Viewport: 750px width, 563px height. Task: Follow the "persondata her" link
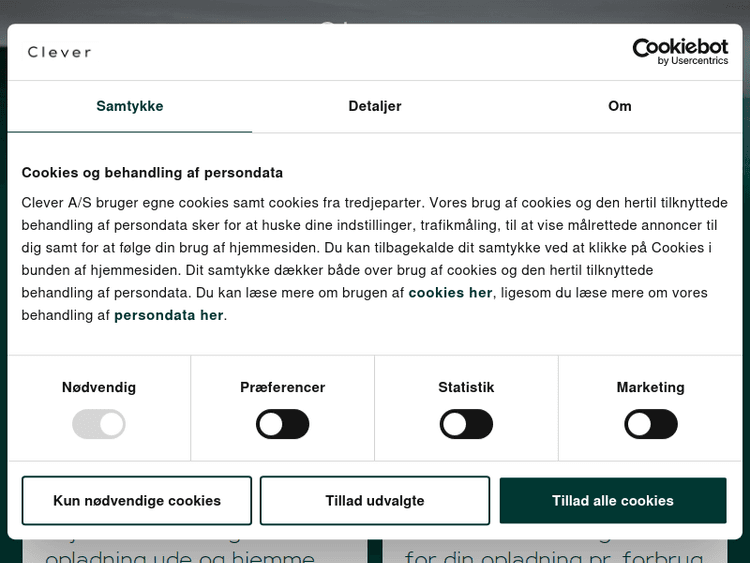[169, 315]
